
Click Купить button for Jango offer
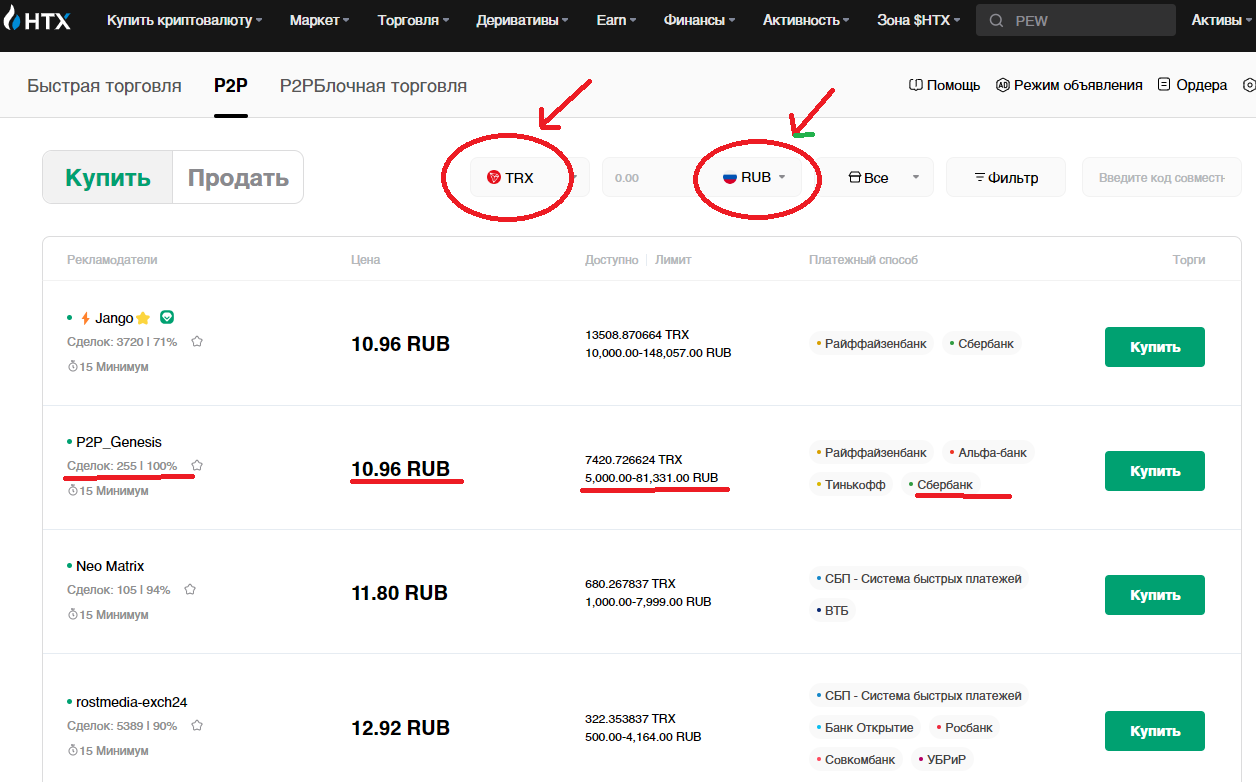[1155, 347]
